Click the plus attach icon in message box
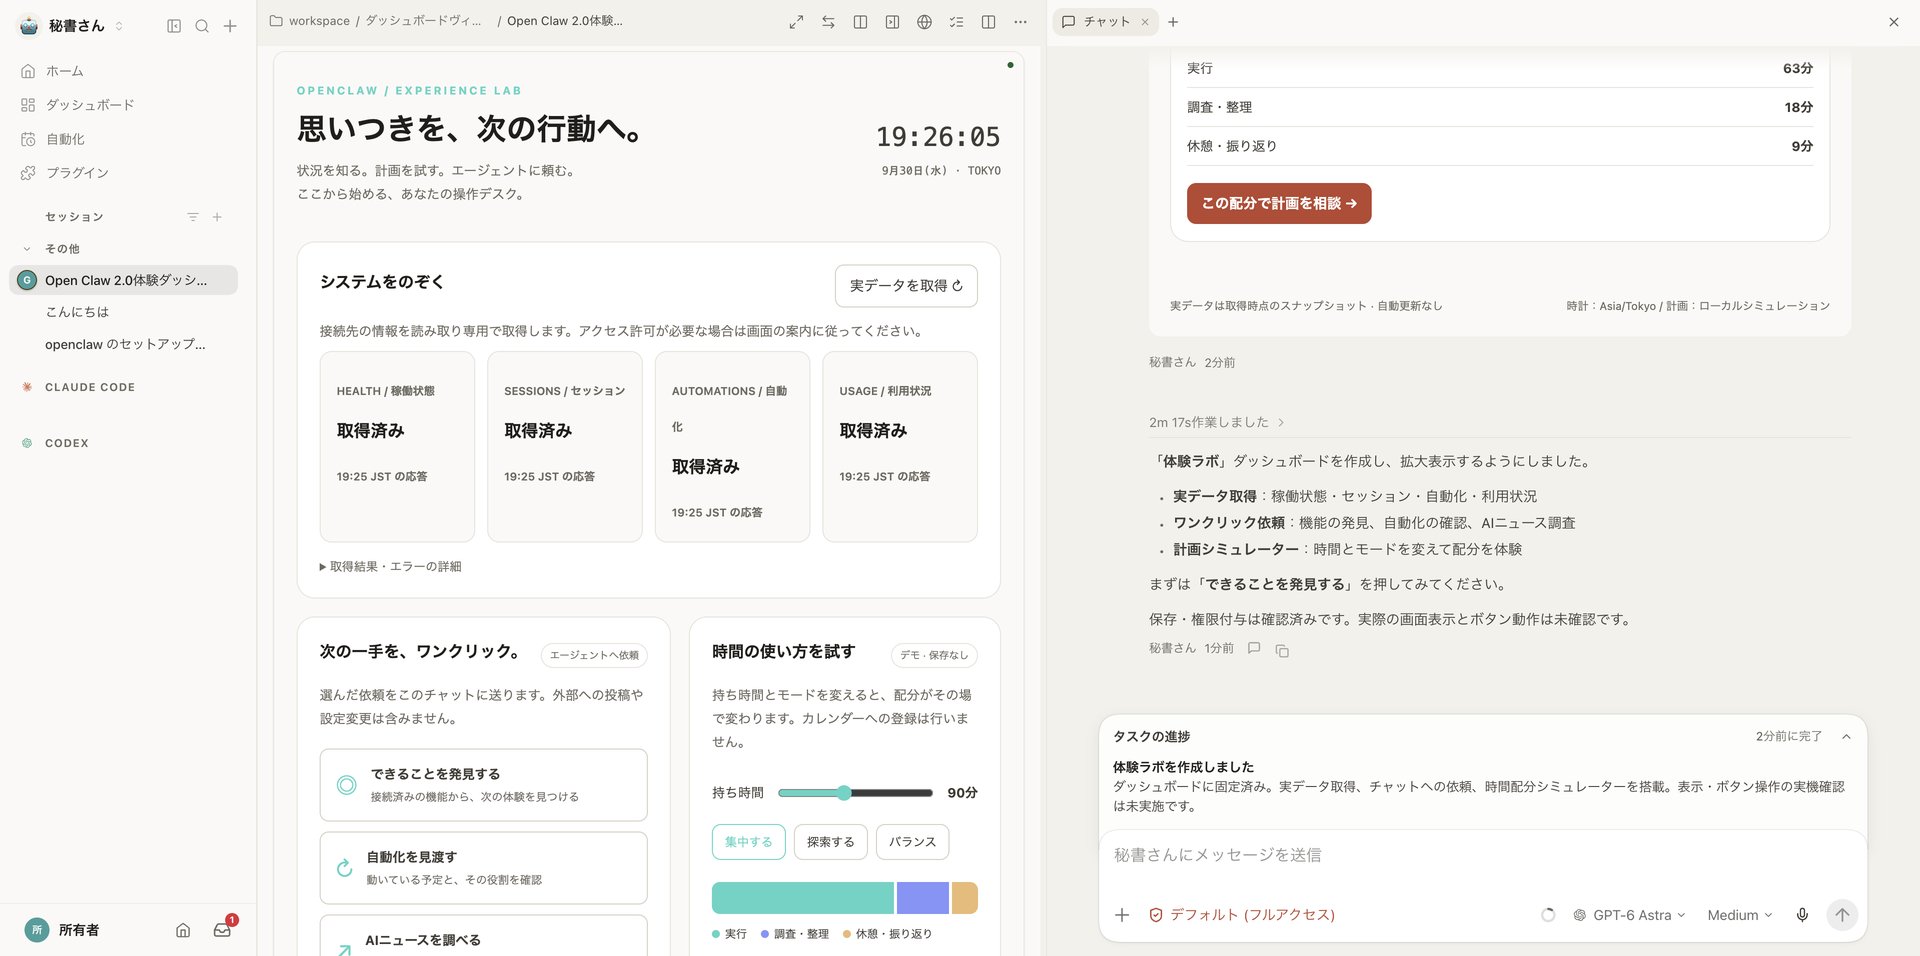1920x956 pixels. click(x=1122, y=915)
